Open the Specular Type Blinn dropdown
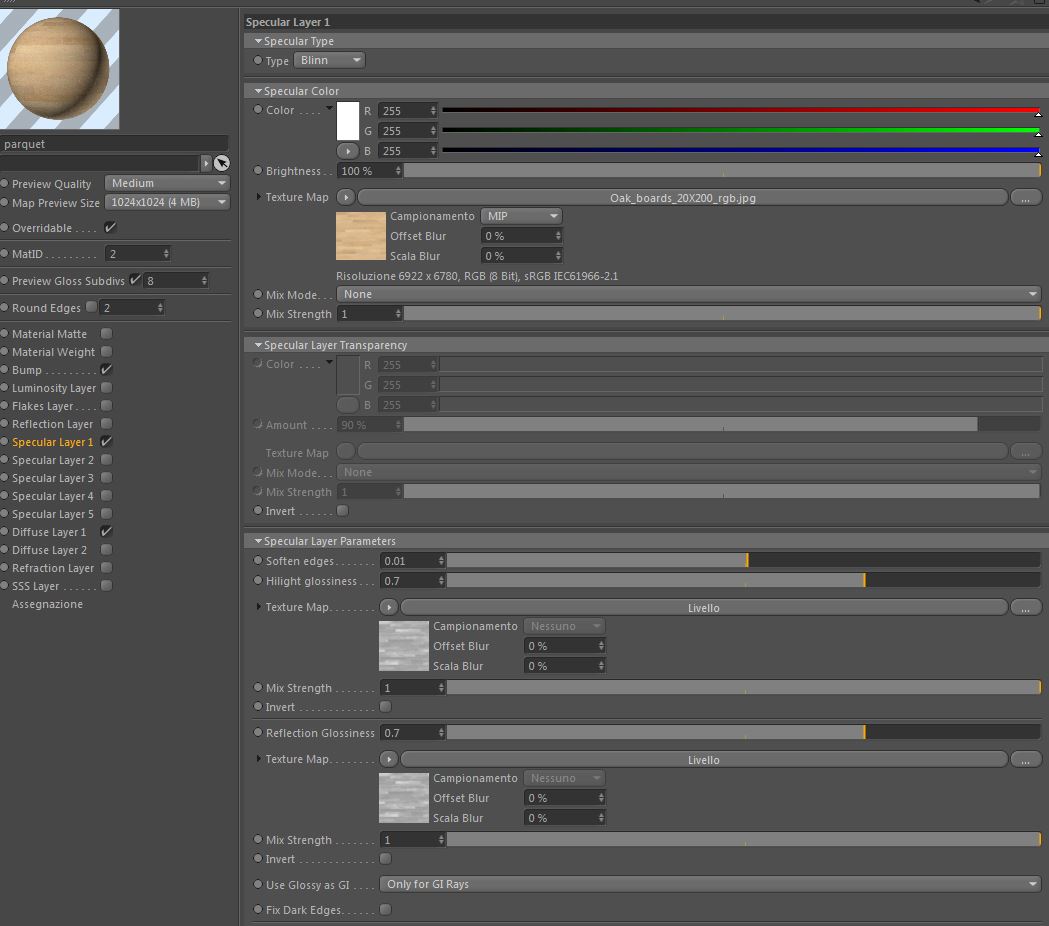The width and height of the screenshot is (1049, 926). [330, 60]
